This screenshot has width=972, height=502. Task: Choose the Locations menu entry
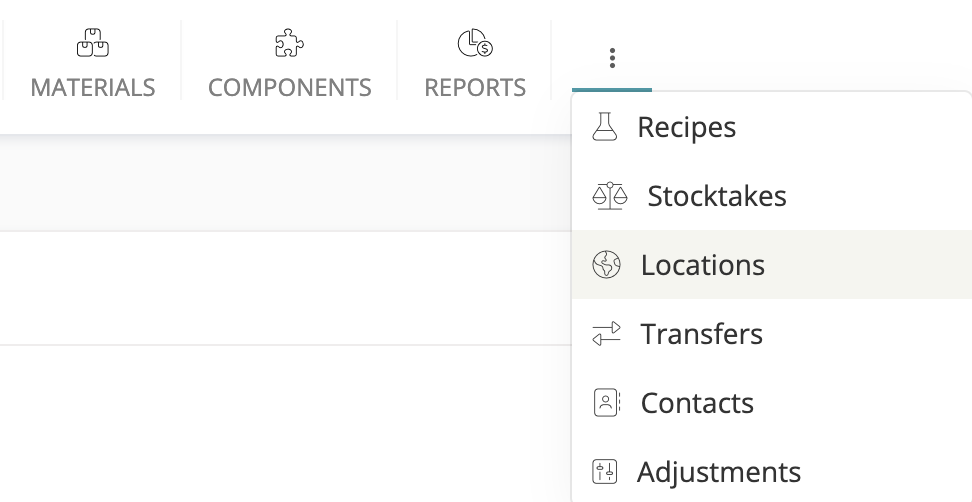703,265
